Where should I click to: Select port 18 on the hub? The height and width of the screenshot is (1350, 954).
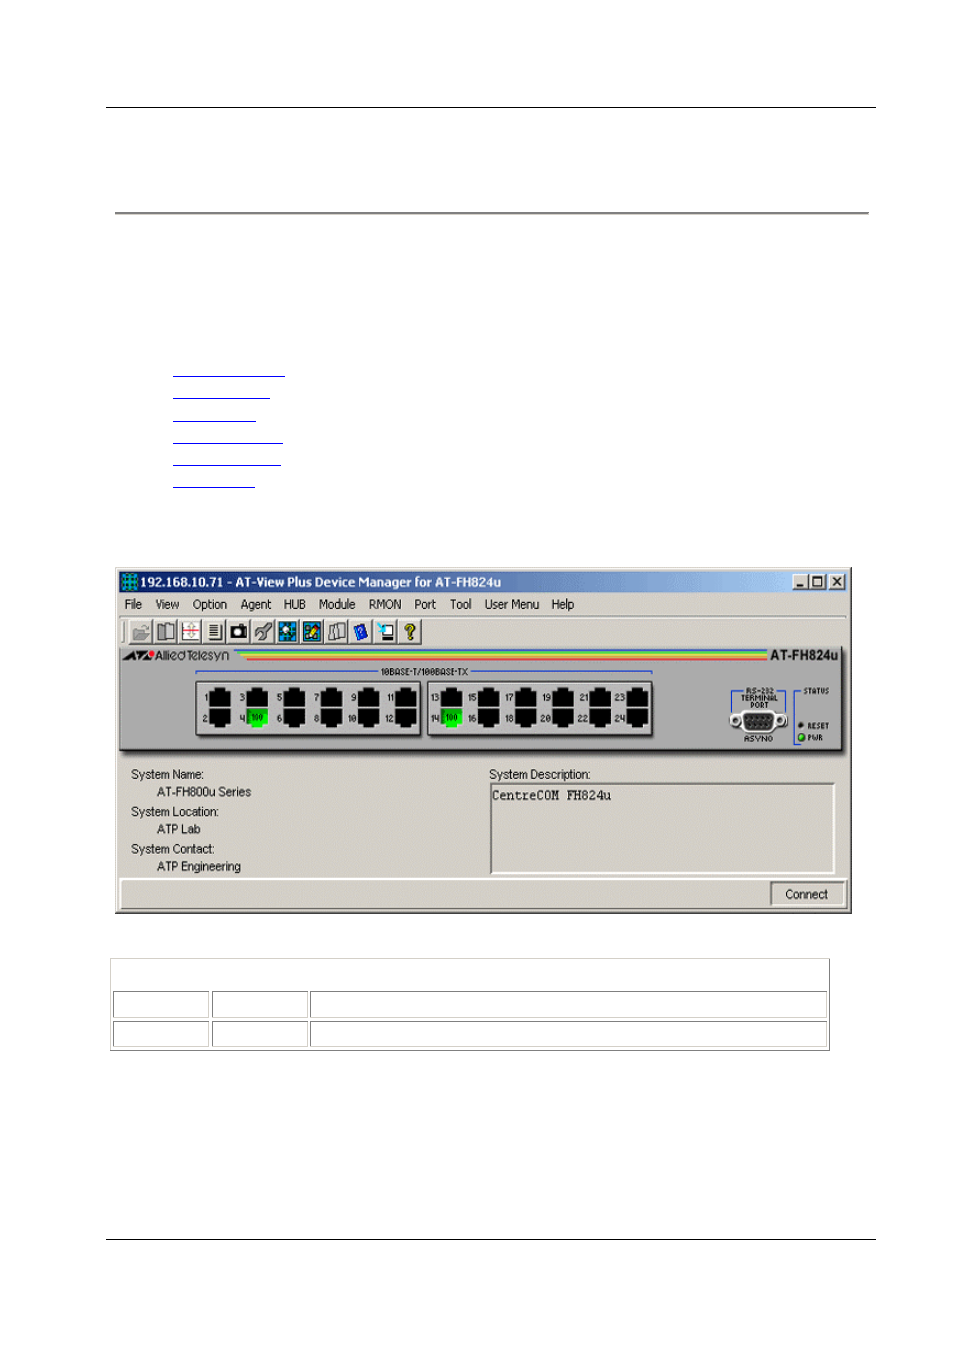click(525, 717)
